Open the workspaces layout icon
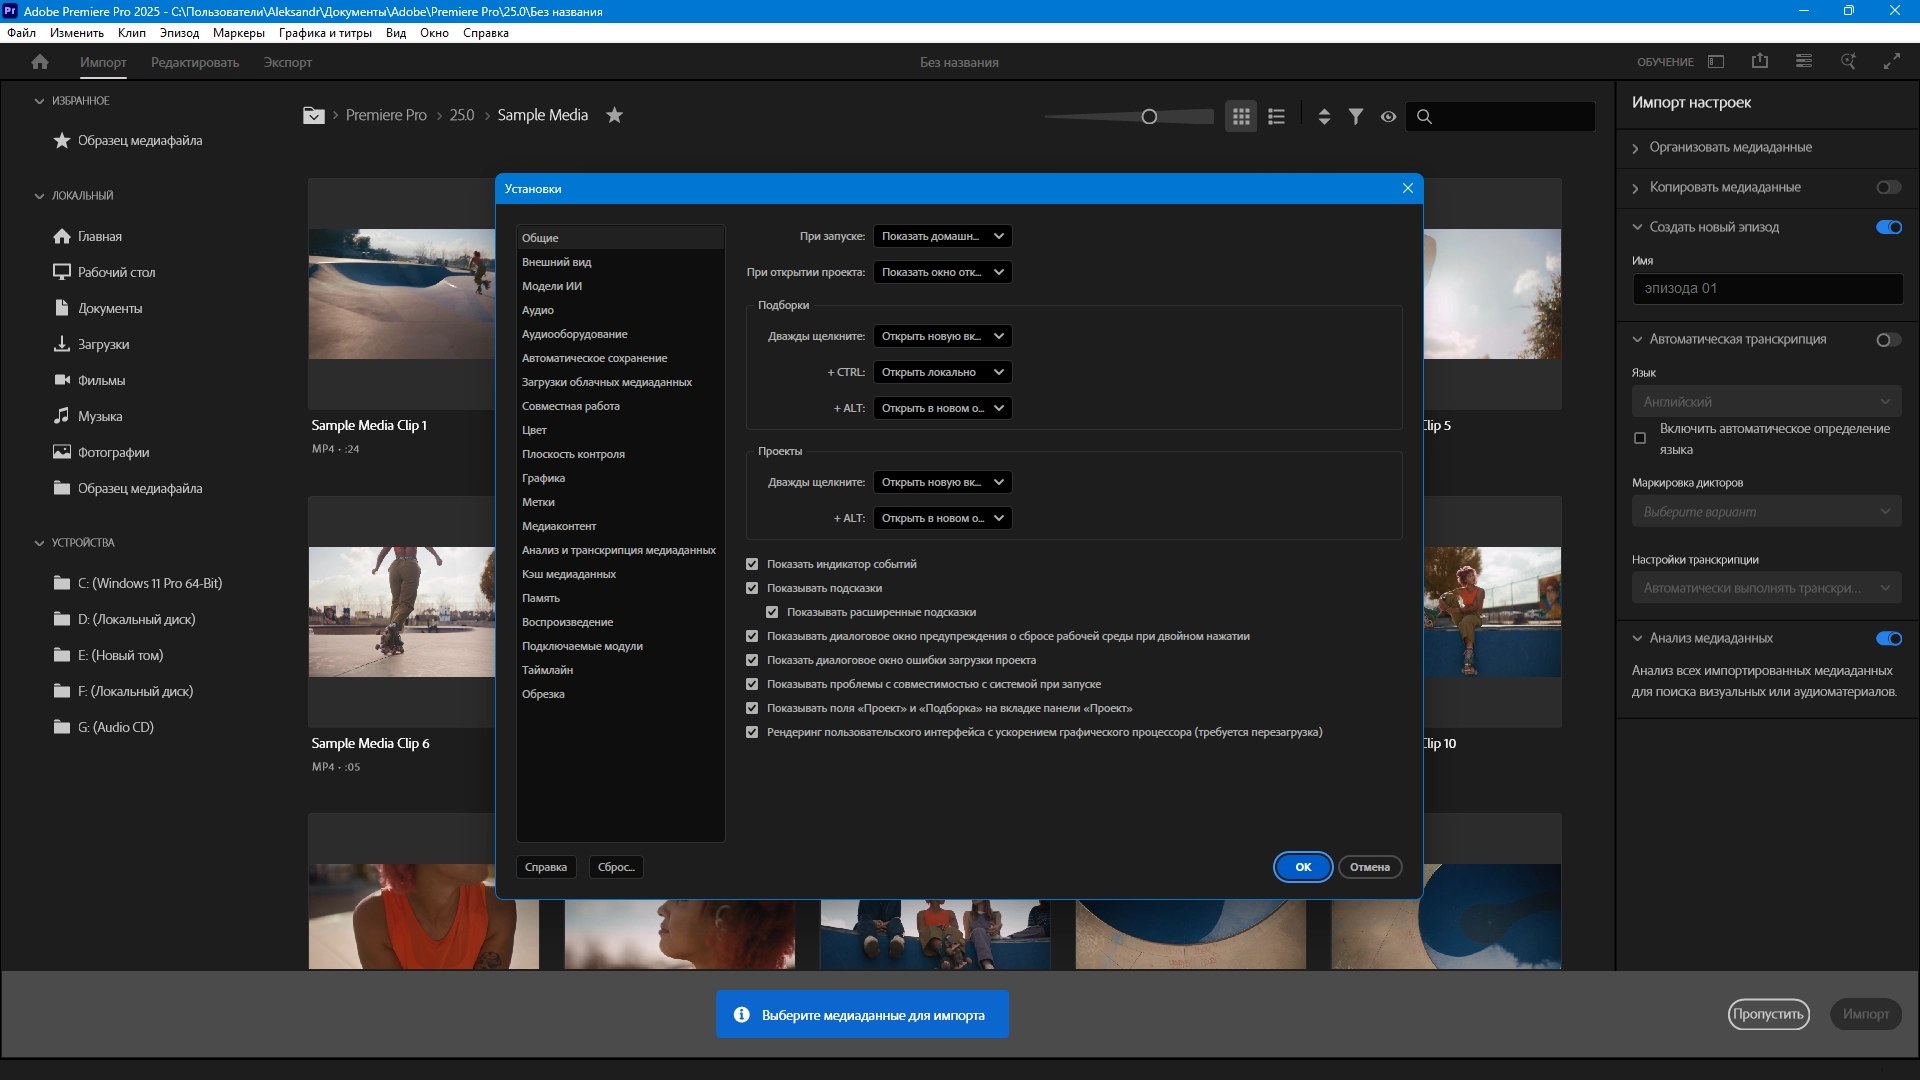1920x1080 pixels. pos(1716,62)
